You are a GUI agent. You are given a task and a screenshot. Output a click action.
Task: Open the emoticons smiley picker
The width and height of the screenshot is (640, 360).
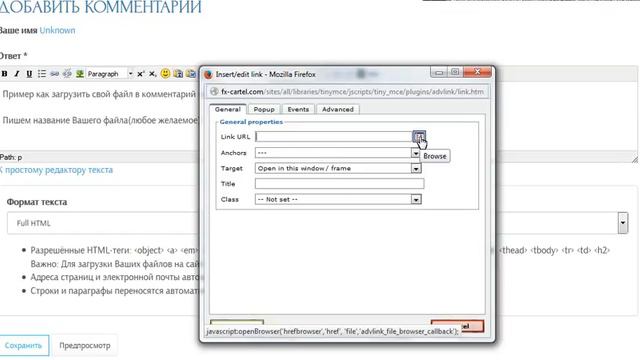[x=165, y=73]
